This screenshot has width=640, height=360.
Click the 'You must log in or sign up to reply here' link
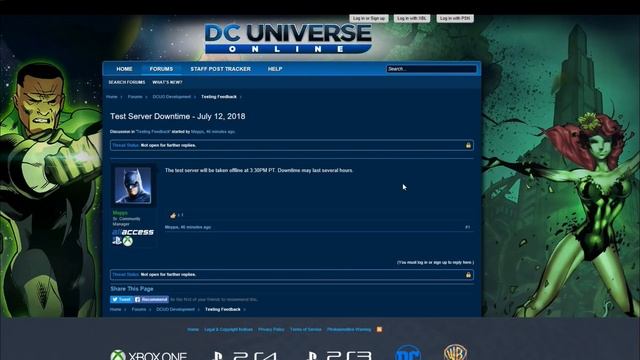point(436,262)
